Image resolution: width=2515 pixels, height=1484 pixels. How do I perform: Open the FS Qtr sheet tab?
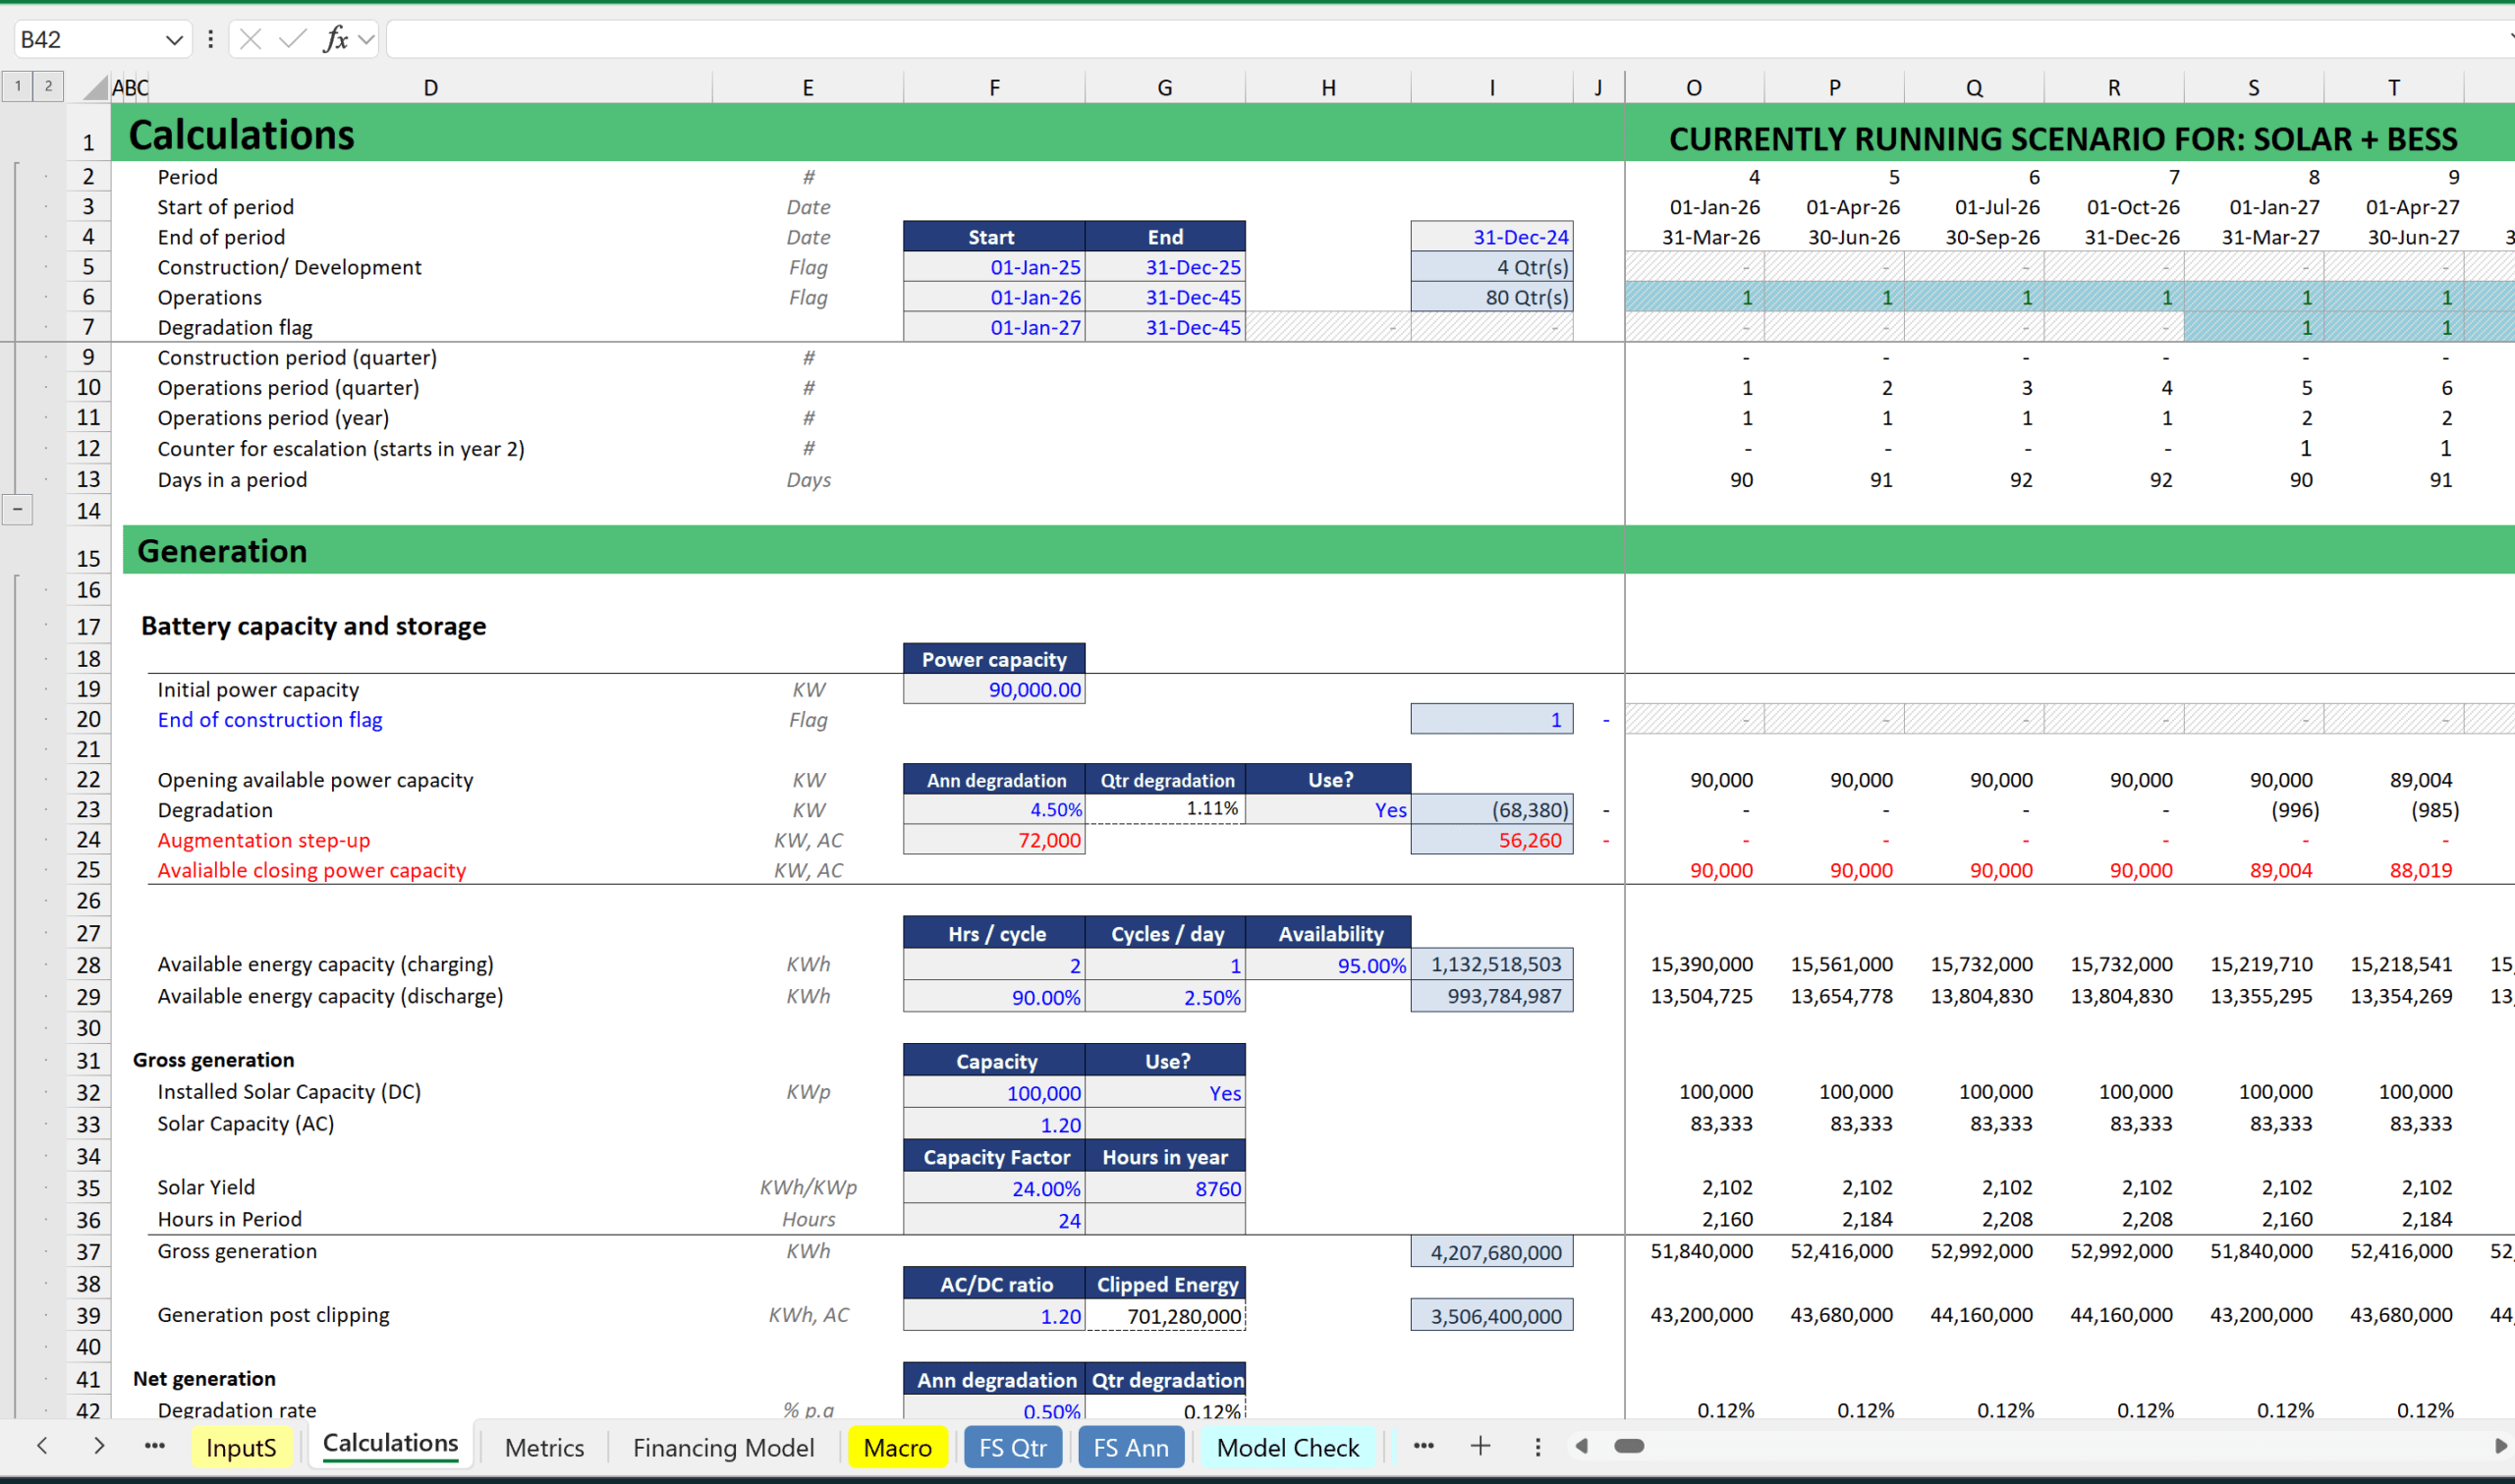click(1012, 1447)
